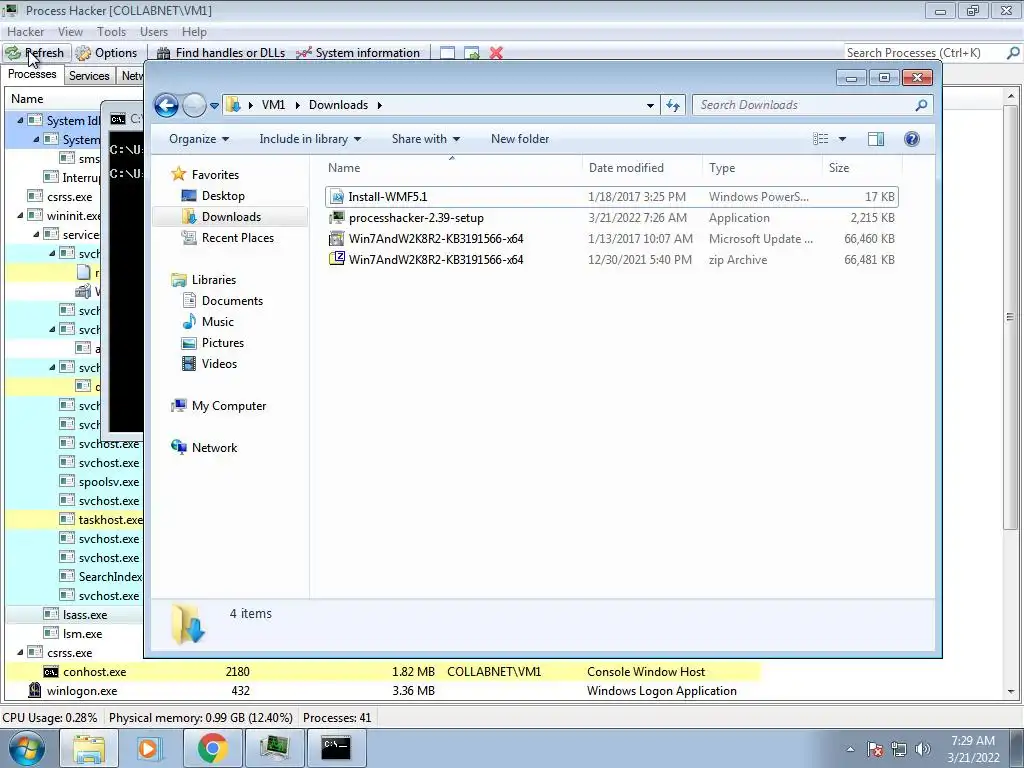
Task: Toggle the preview pane button
Action: click(x=876, y=138)
